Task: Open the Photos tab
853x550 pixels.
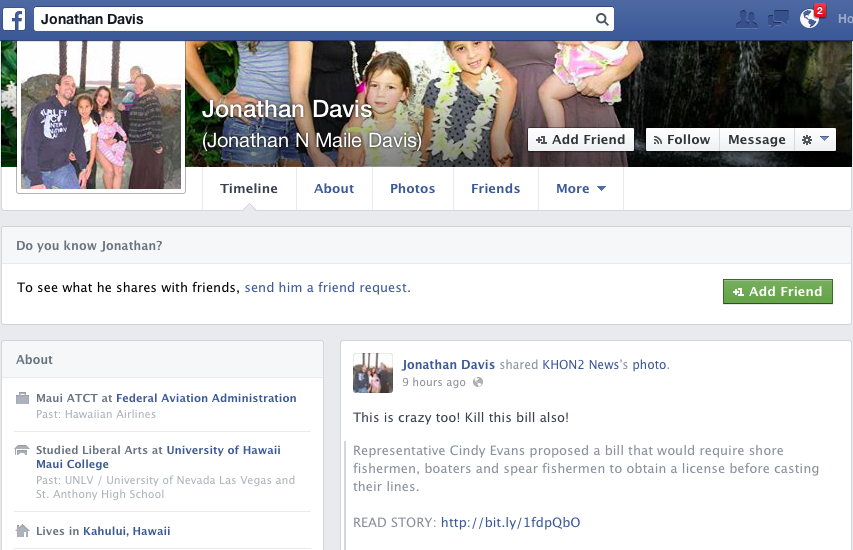Action: [x=412, y=189]
